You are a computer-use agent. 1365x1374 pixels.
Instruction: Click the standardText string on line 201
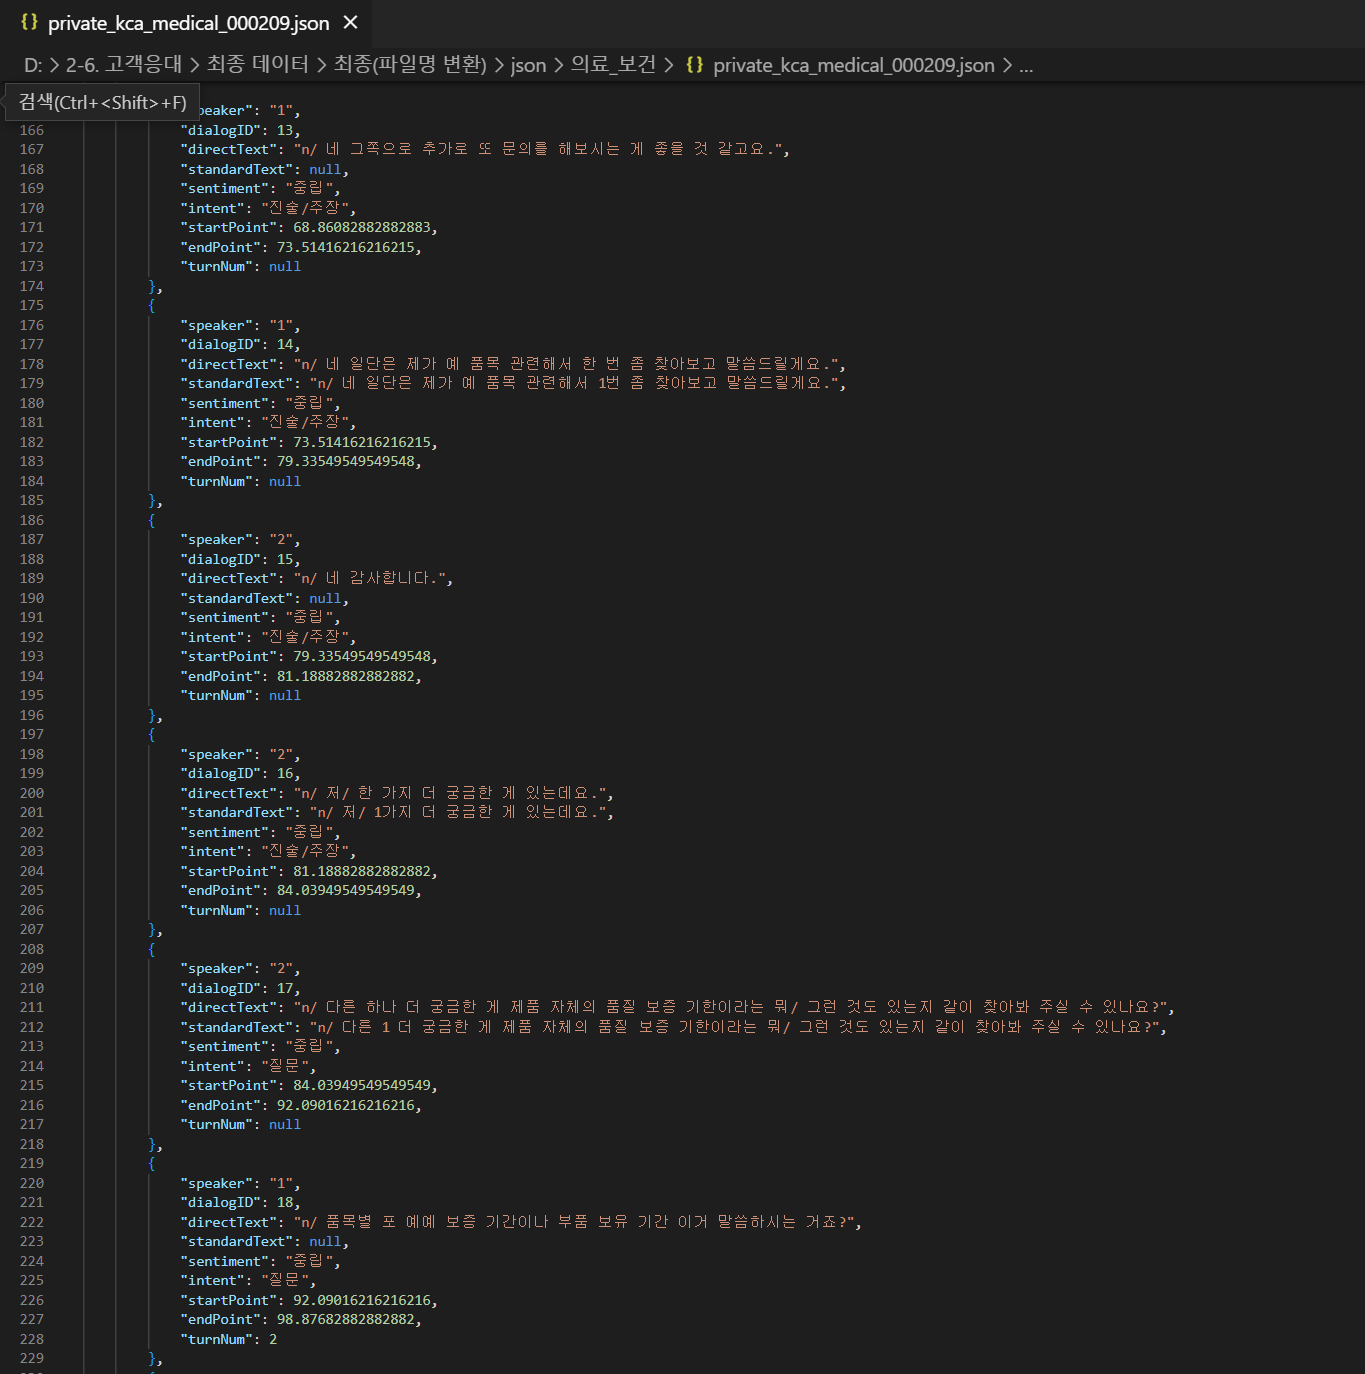(x=458, y=812)
